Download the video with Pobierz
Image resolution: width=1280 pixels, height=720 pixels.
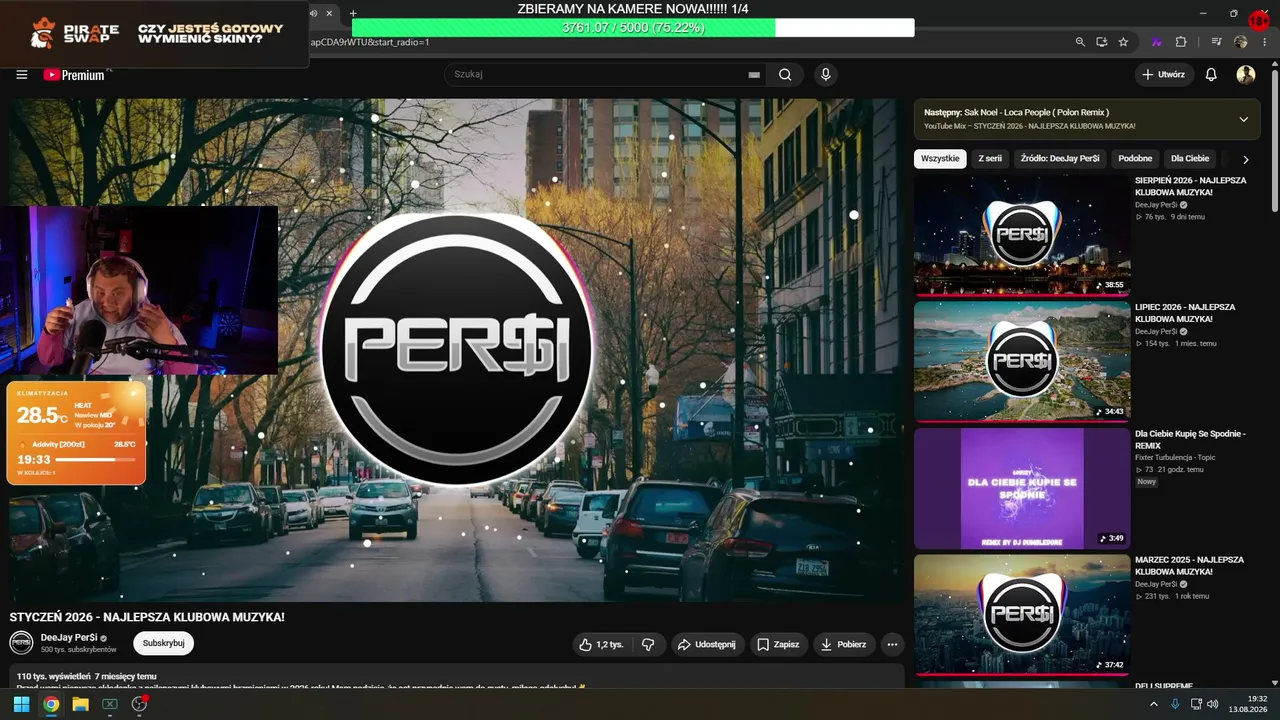(844, 644)
